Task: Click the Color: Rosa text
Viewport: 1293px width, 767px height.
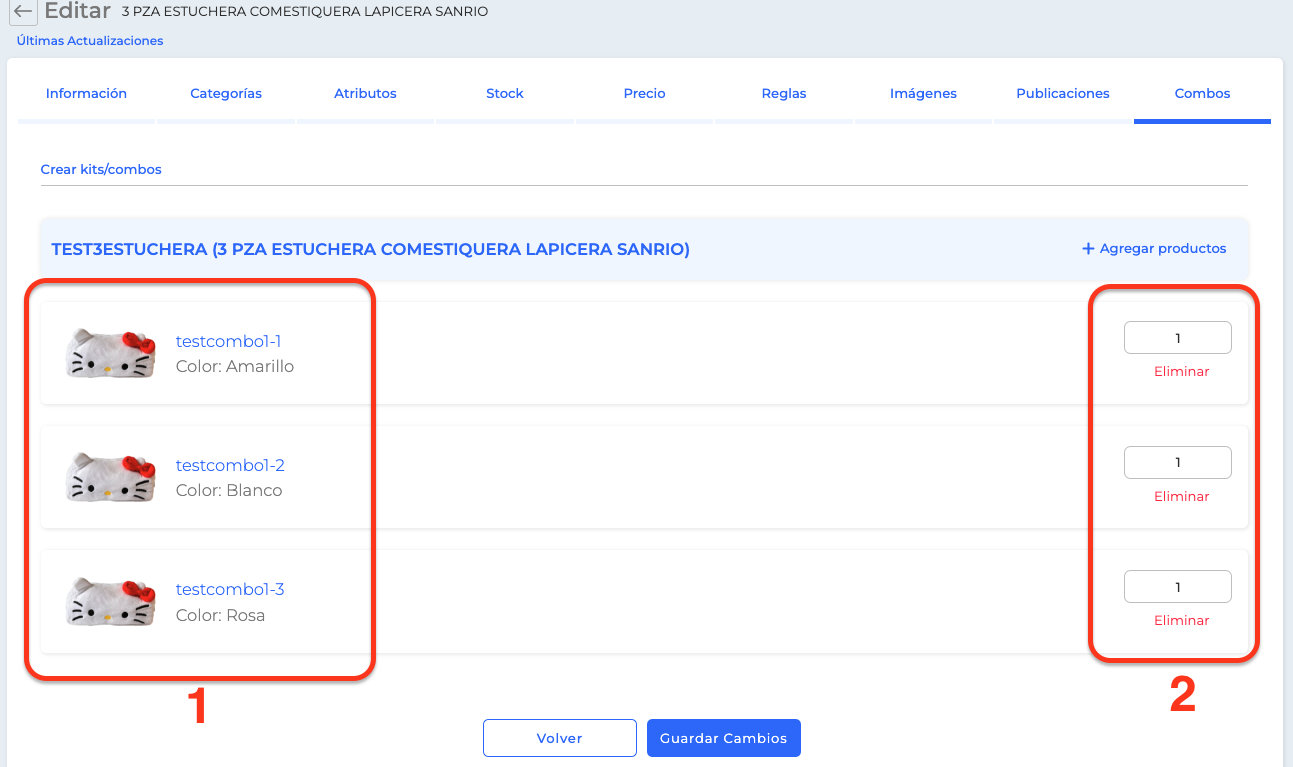Action: point(220,615)
